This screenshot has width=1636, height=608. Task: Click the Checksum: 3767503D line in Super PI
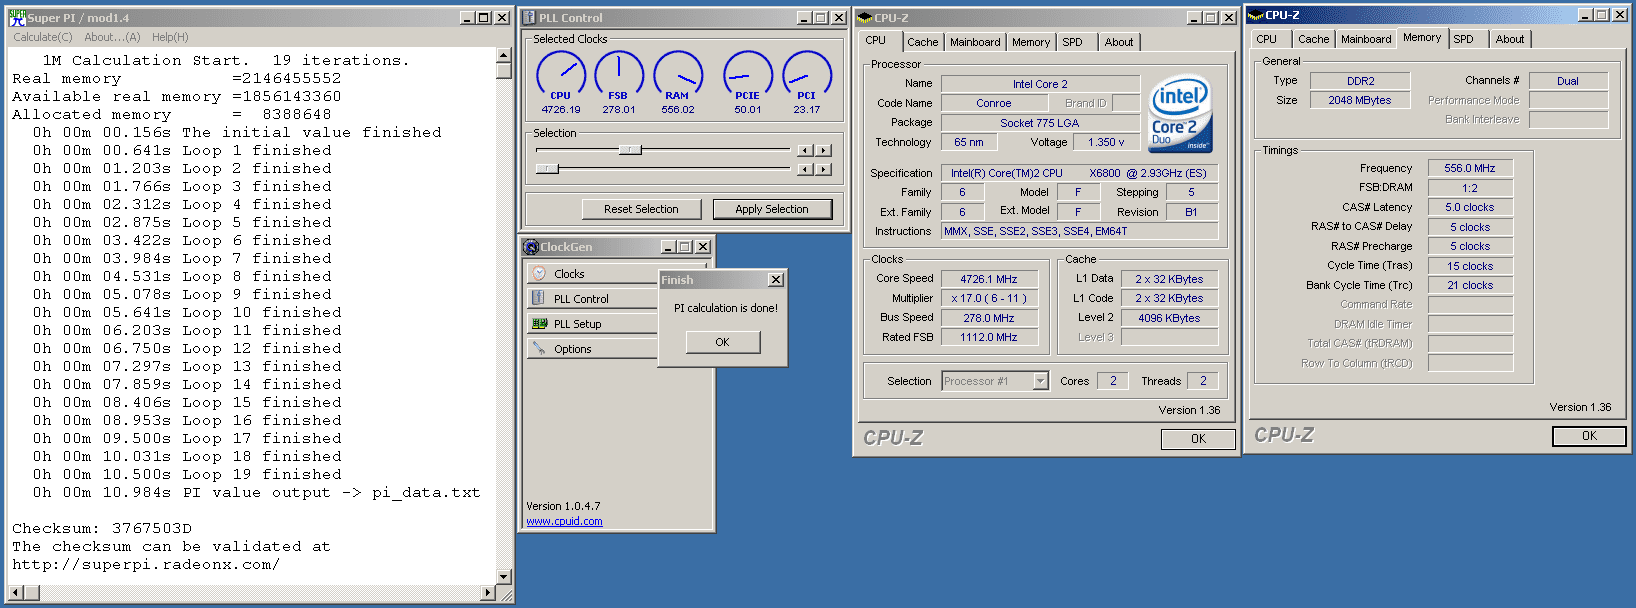click(x=102, y=528)
